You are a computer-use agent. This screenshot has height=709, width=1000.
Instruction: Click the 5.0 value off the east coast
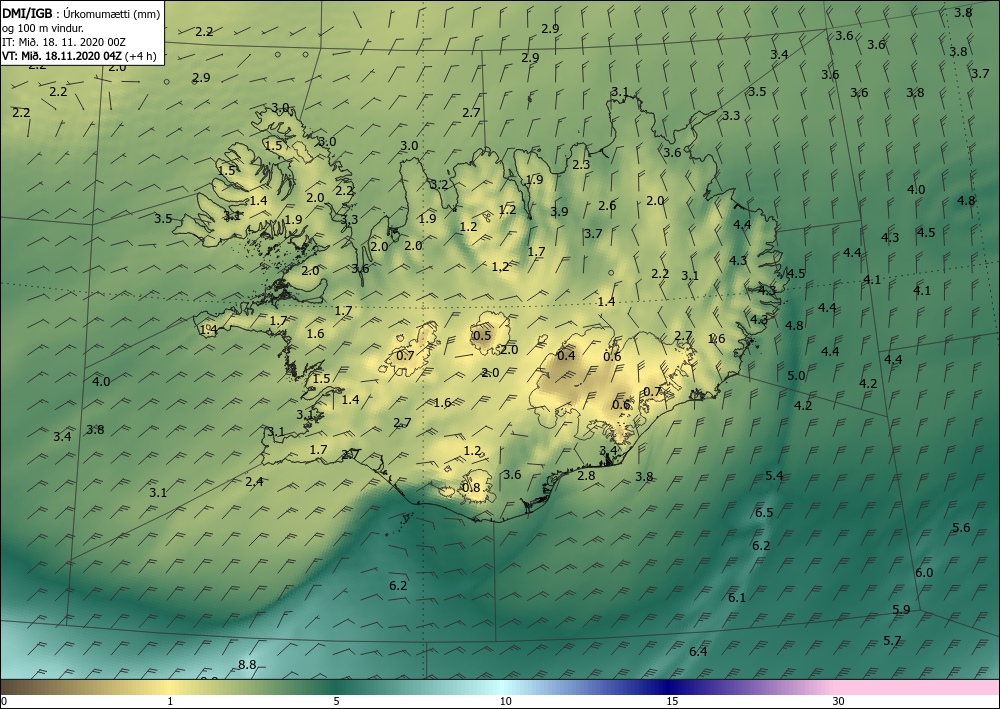pyautogui.click(x=795, y=376)
